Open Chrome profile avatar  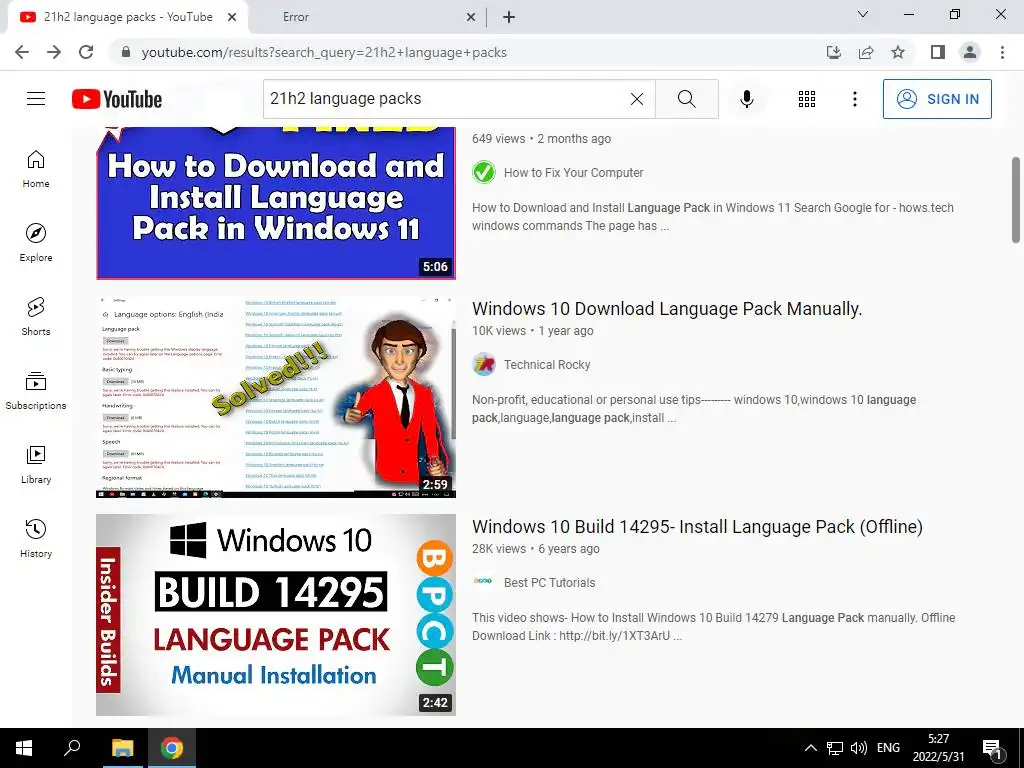970,52
